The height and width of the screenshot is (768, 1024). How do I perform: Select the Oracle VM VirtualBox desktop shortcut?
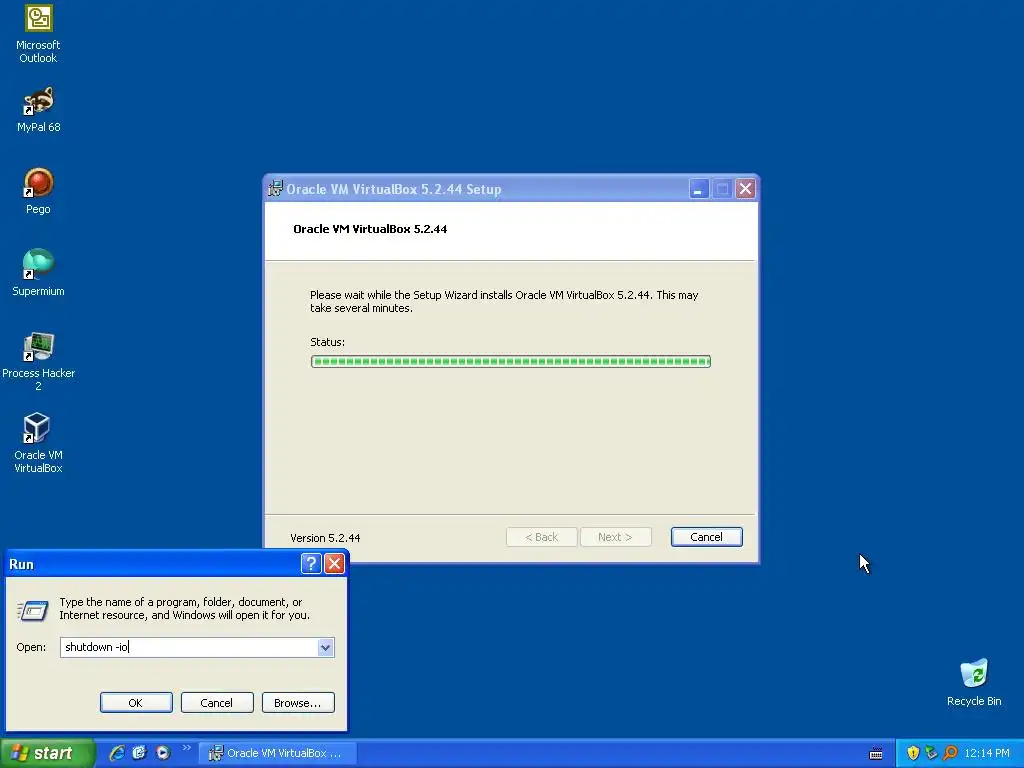coord(38,443)
